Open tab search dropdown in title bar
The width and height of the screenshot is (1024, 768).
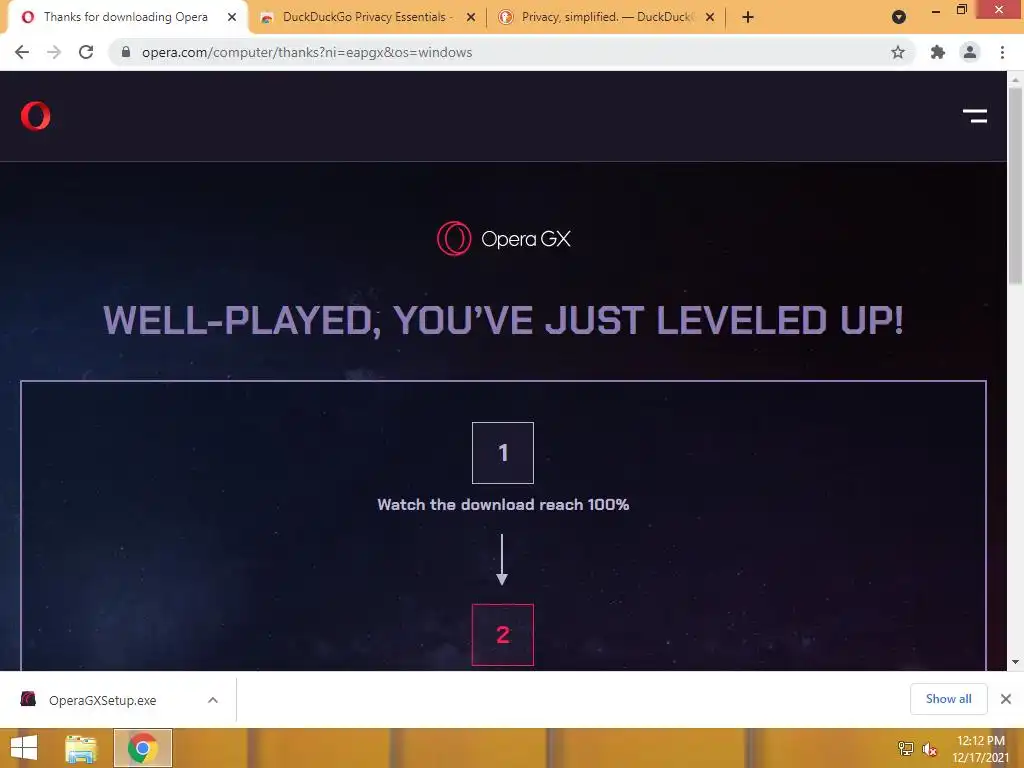pyautogui.click(x=899, y=17)
